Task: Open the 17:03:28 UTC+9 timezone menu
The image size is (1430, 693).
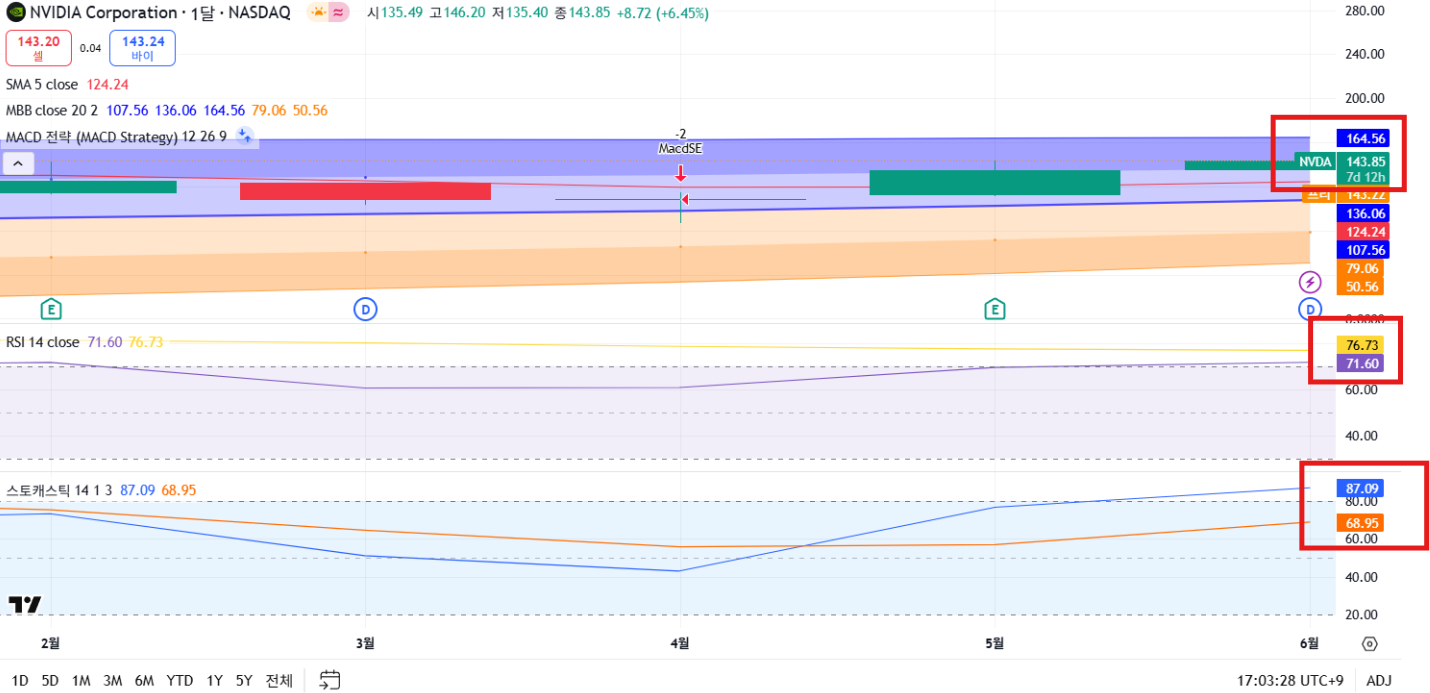Action: click(1290, 680)
